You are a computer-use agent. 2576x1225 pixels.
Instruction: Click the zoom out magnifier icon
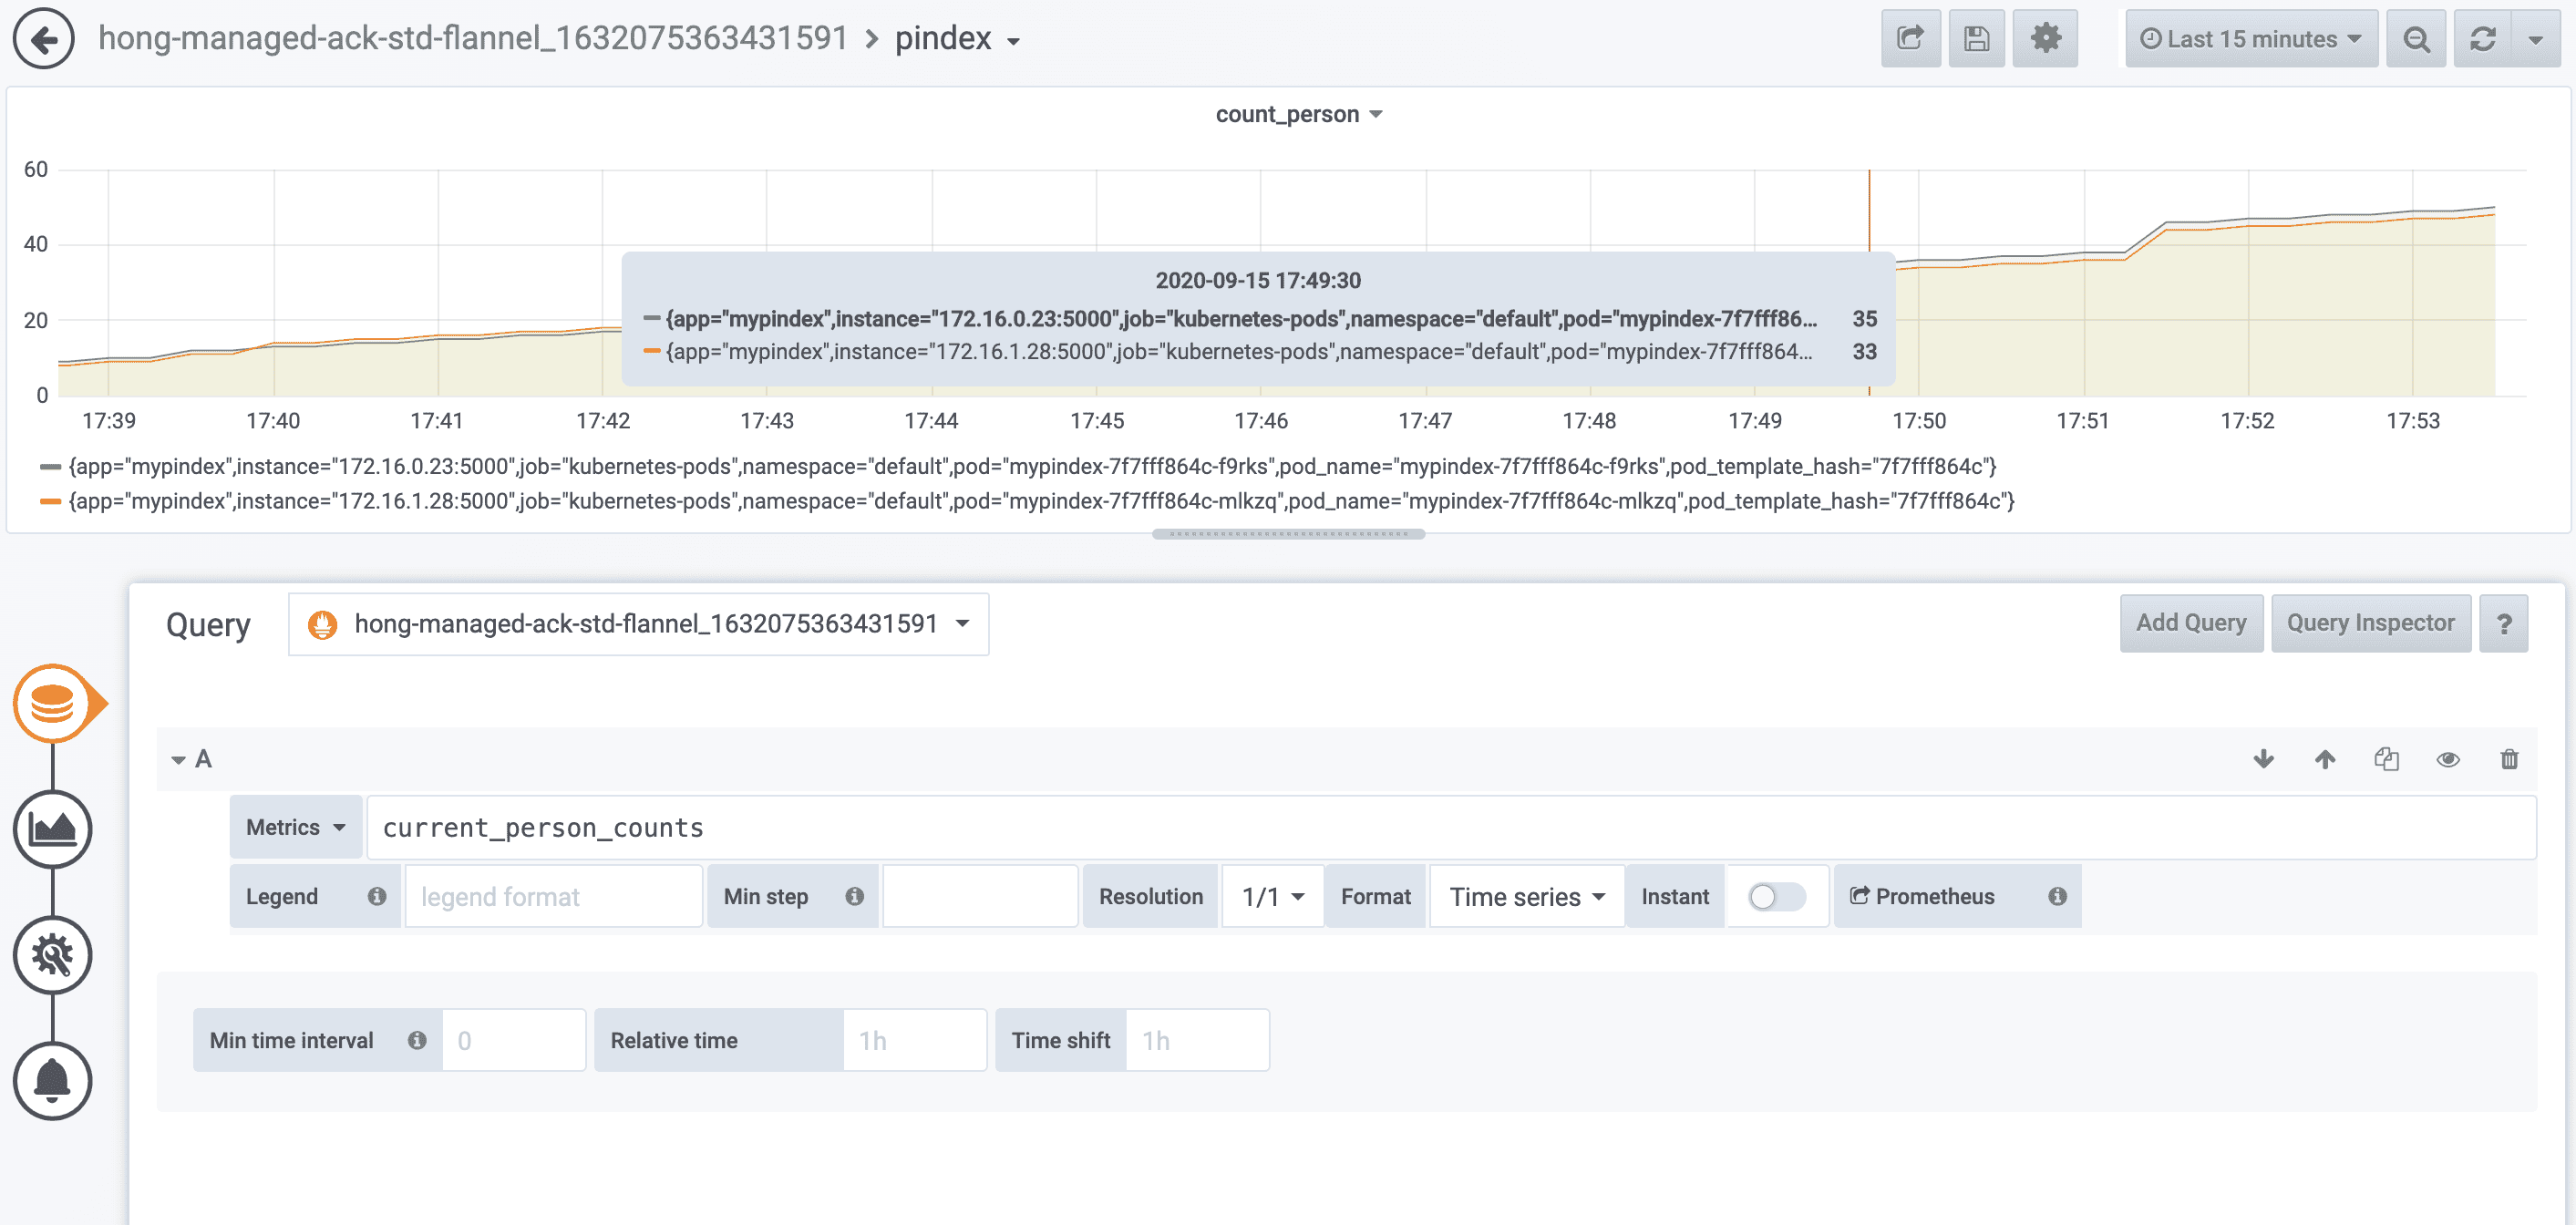(x=2416, y=40)
